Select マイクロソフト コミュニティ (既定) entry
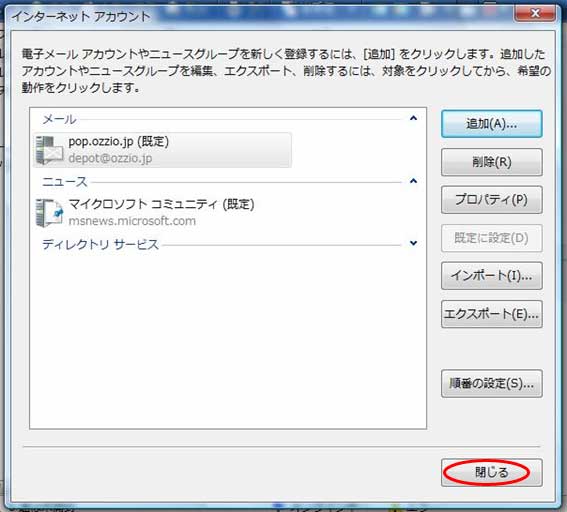This screenshot has height=512, width=567. tap(161, 204)
